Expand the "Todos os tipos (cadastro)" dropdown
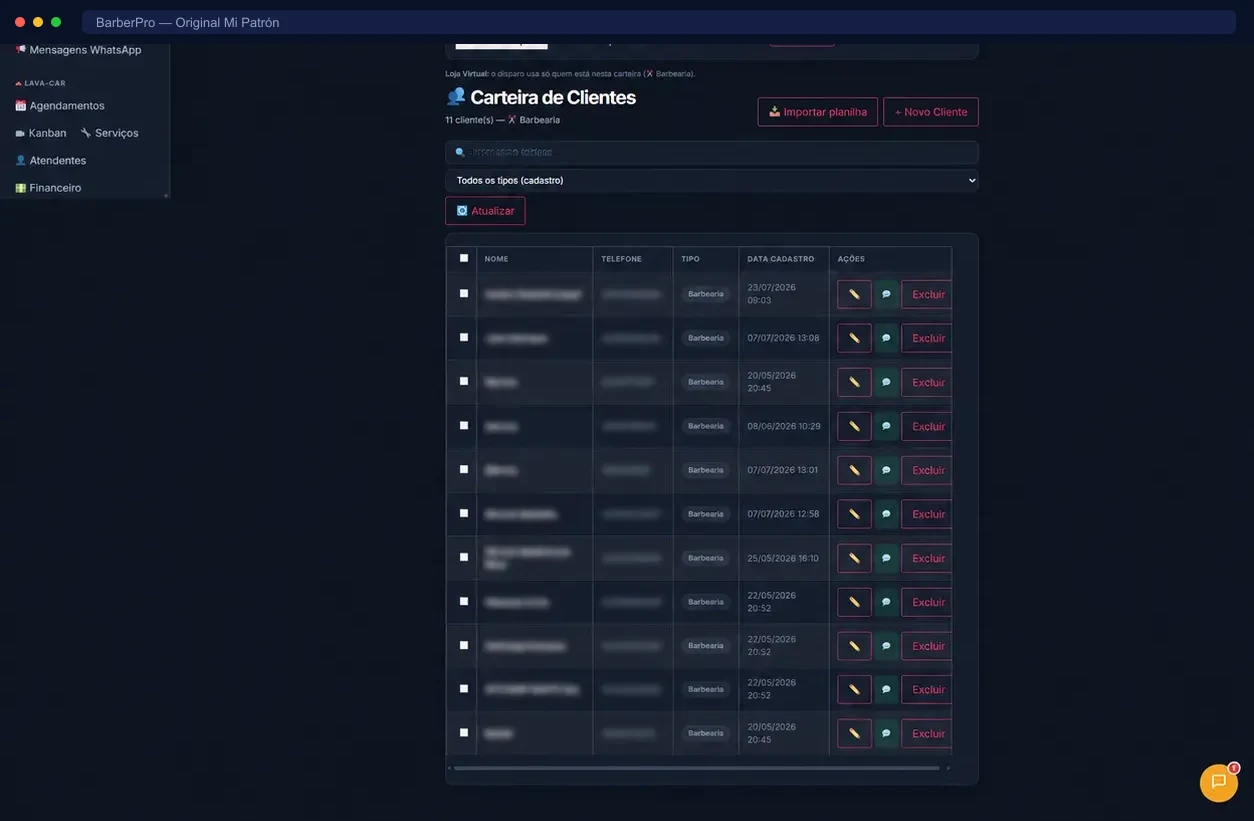Screen dimensions: 1254x821 712,180
